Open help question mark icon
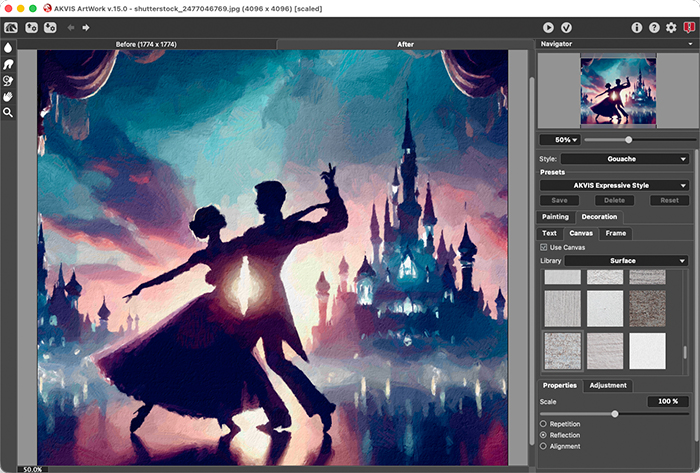Image resolution: width=700 pixels, height=473 pixels. [x=654, y=28]
